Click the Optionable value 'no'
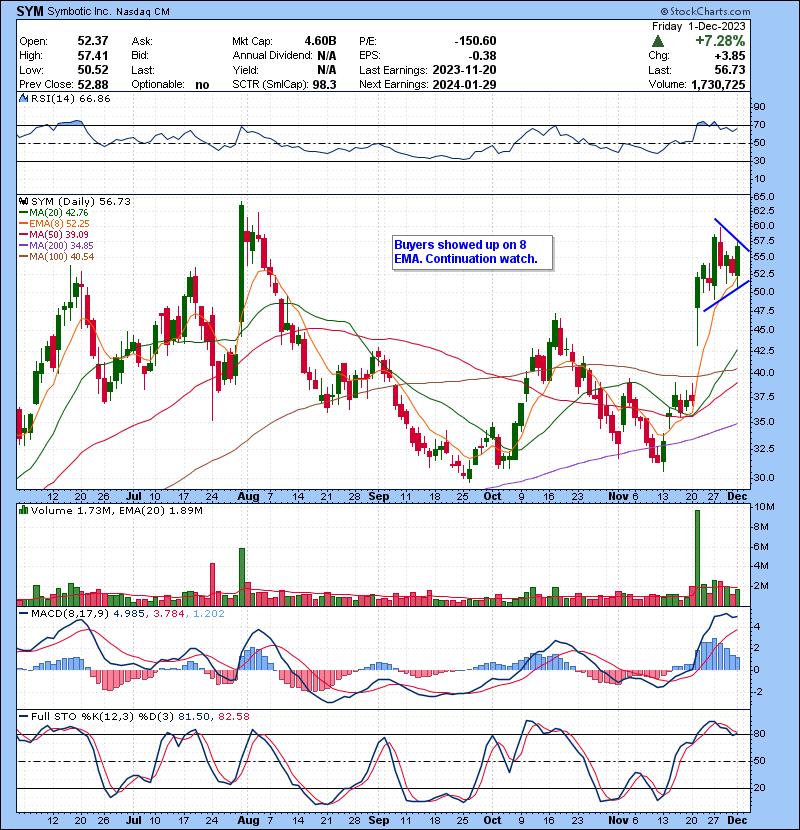This screenshot has width=800, height=830. pyautogui.click(x=202, y=85)
